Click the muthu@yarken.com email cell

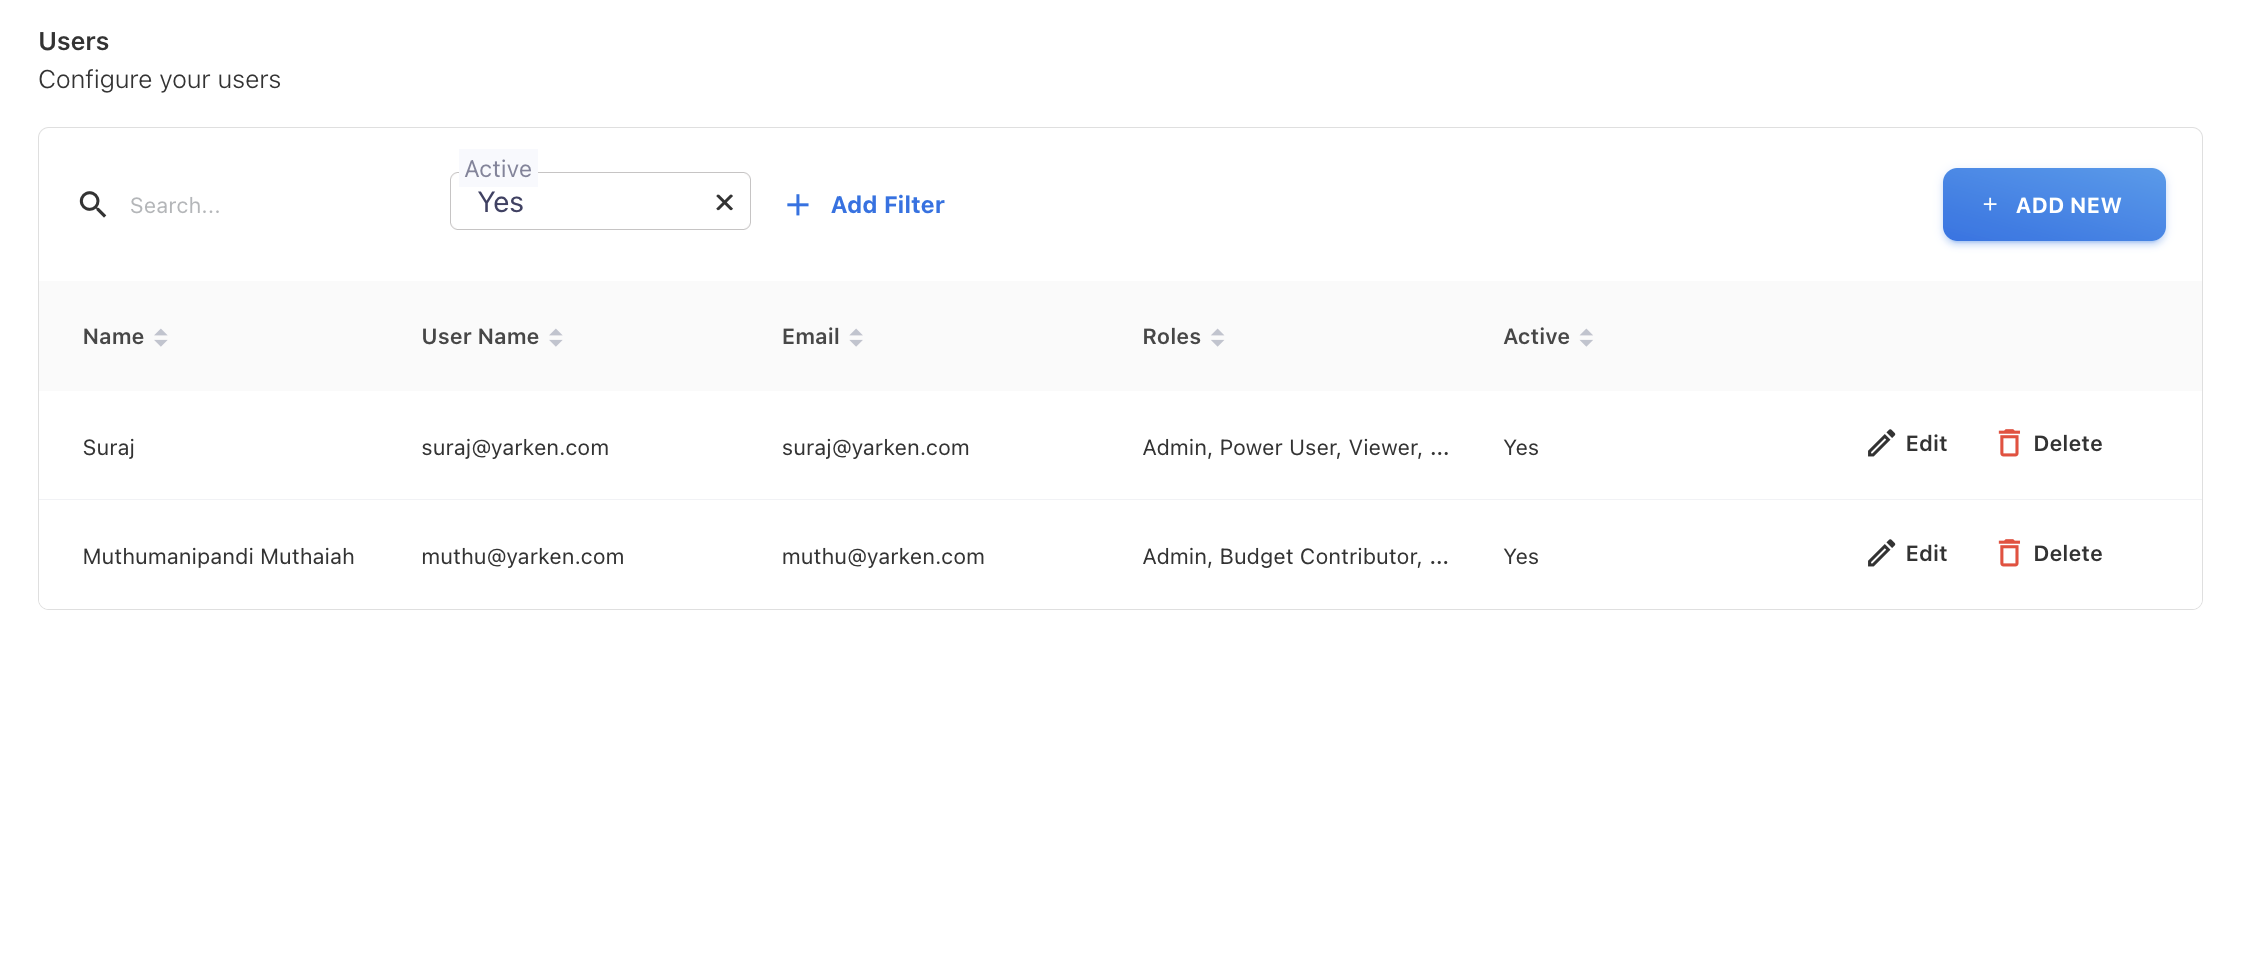882,557
